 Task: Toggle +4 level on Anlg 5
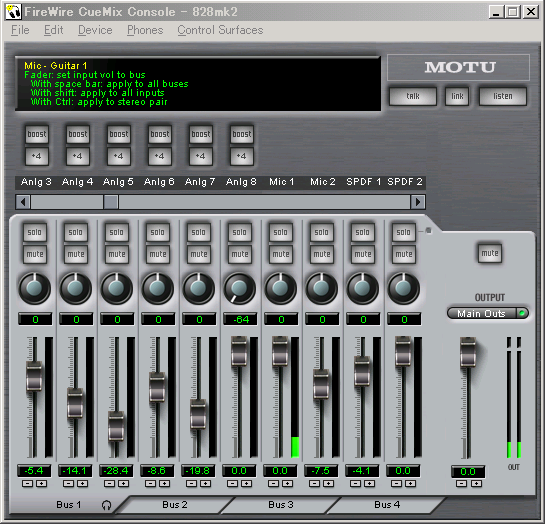pos(119,156)
